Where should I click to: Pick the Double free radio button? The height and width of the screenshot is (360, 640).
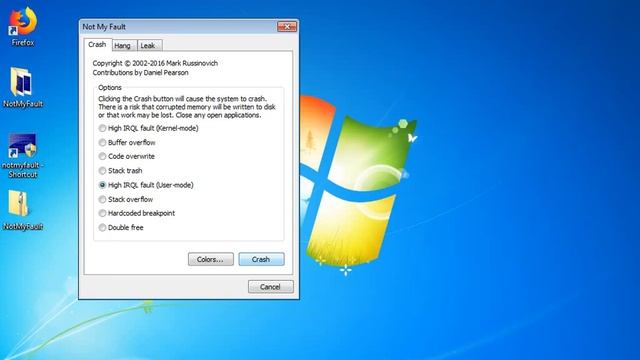click(121, 227)
